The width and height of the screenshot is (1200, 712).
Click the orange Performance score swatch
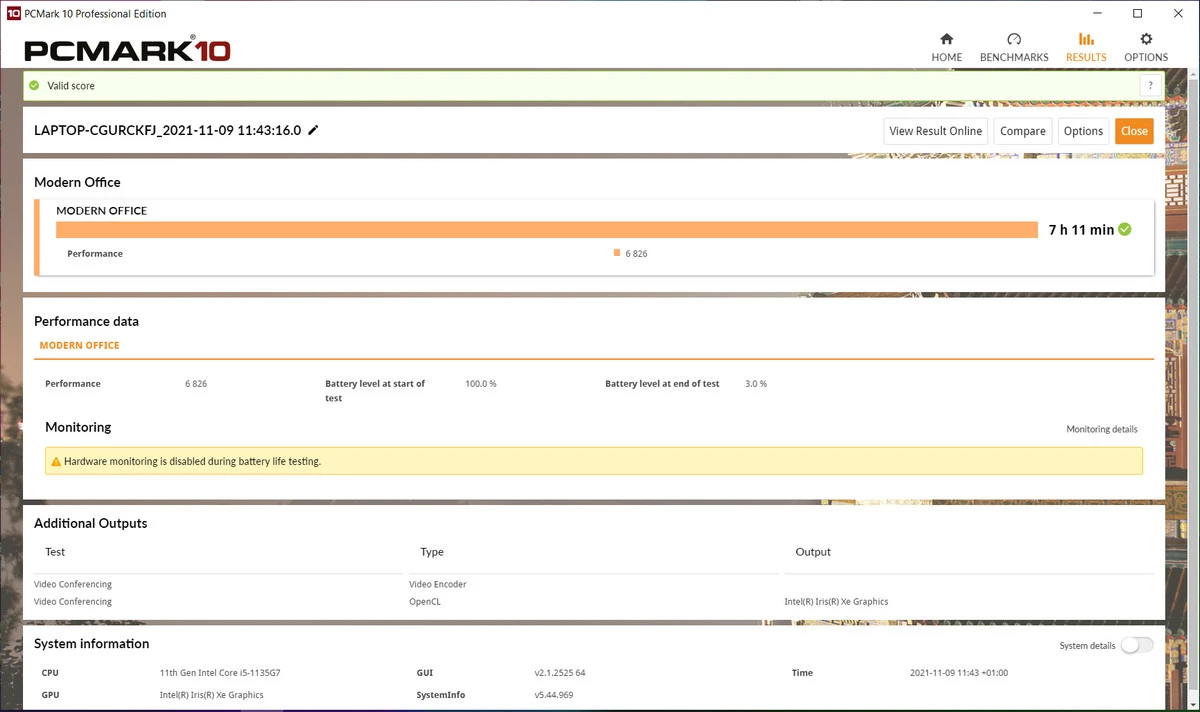coord(617,253)
